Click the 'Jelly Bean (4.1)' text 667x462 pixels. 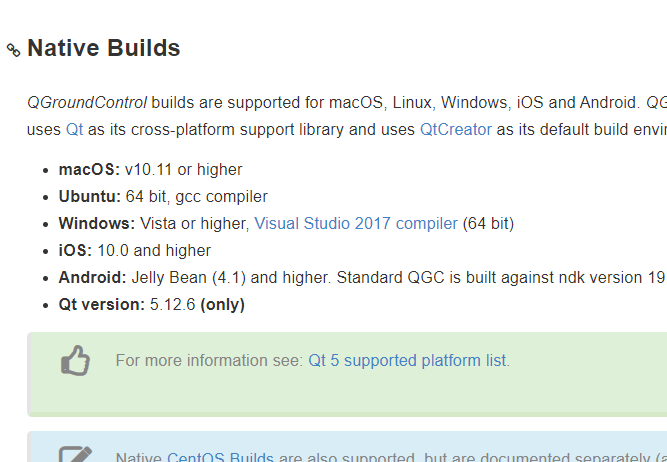(188, 277)
